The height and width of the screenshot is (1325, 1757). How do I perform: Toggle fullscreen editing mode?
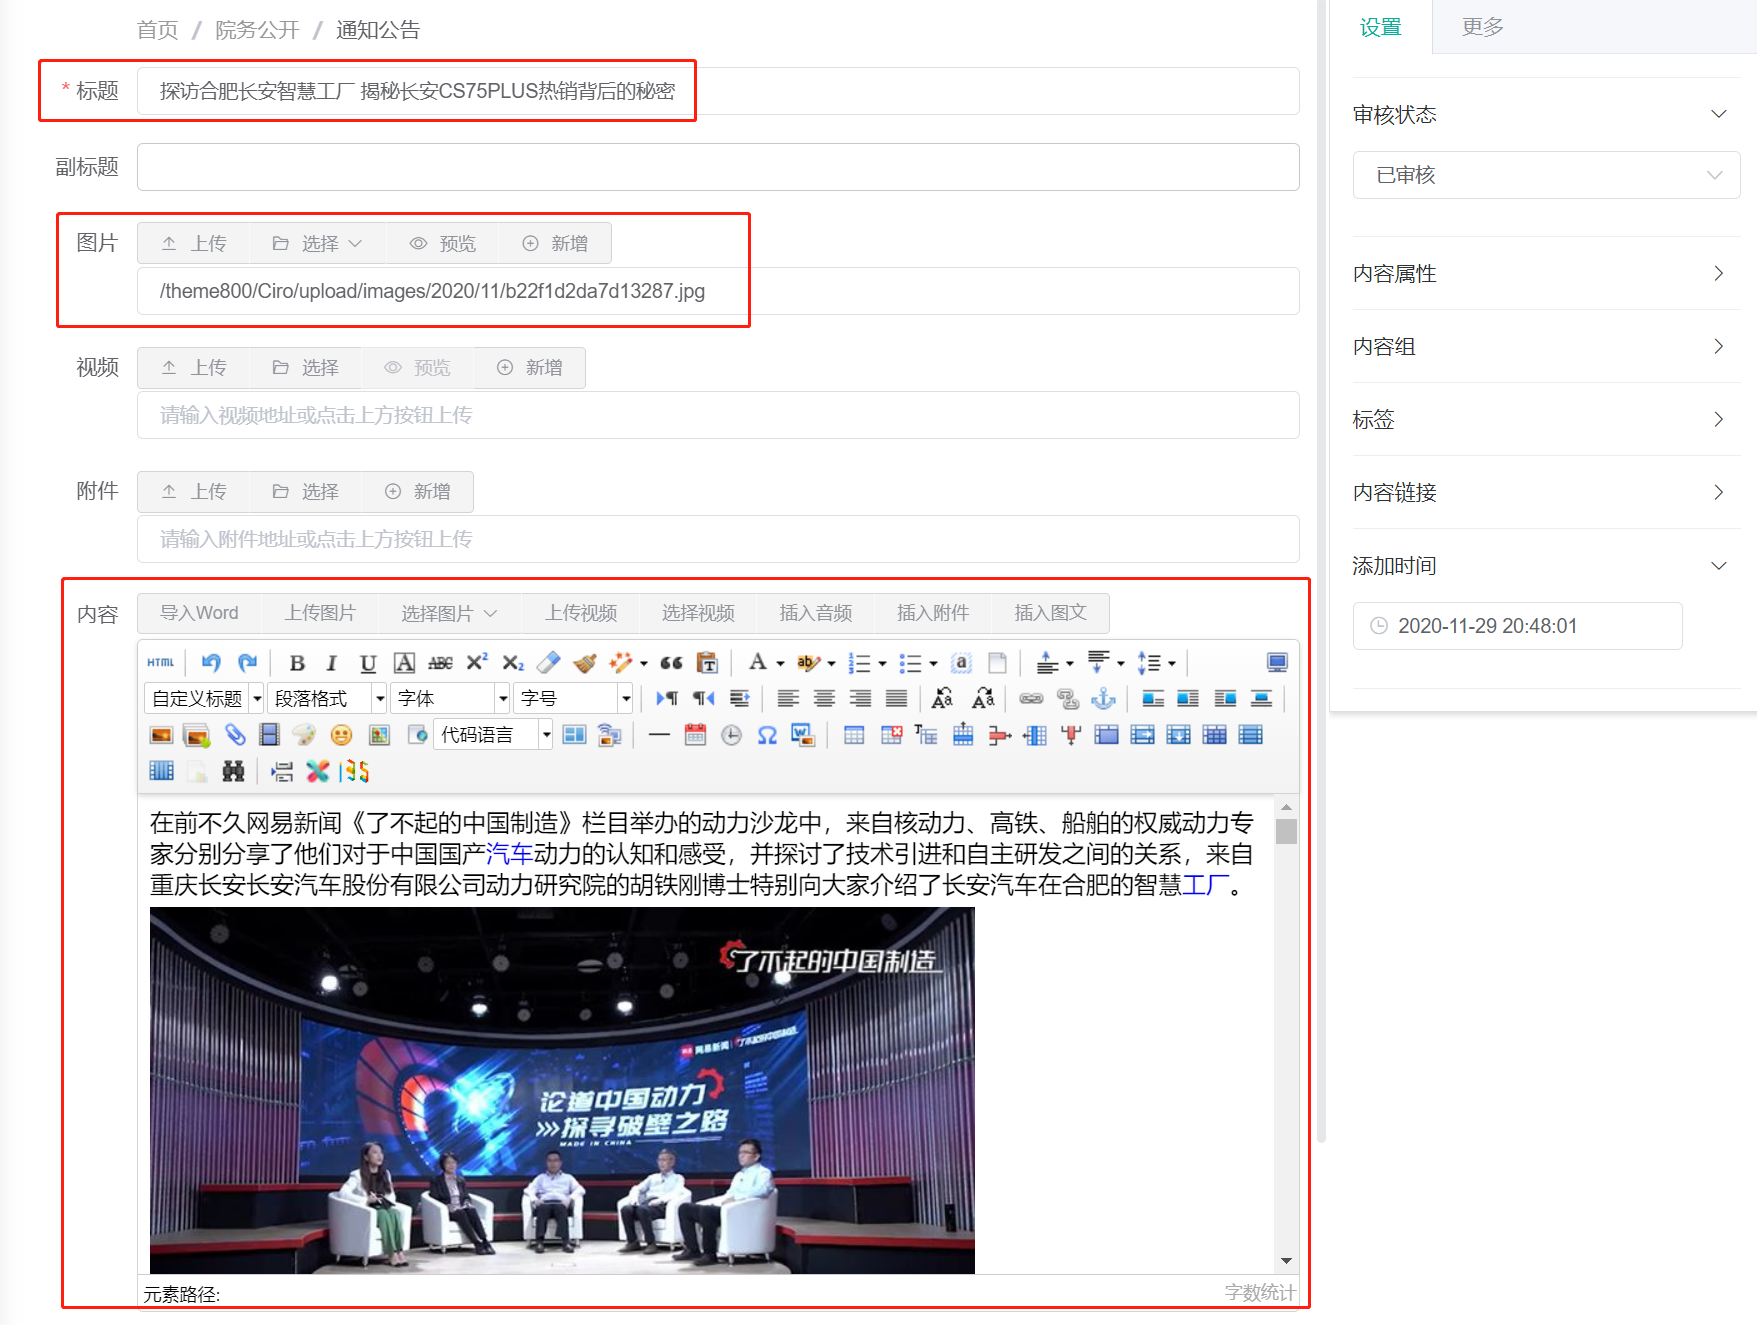pyautogui.click(x=1276, y=662)
